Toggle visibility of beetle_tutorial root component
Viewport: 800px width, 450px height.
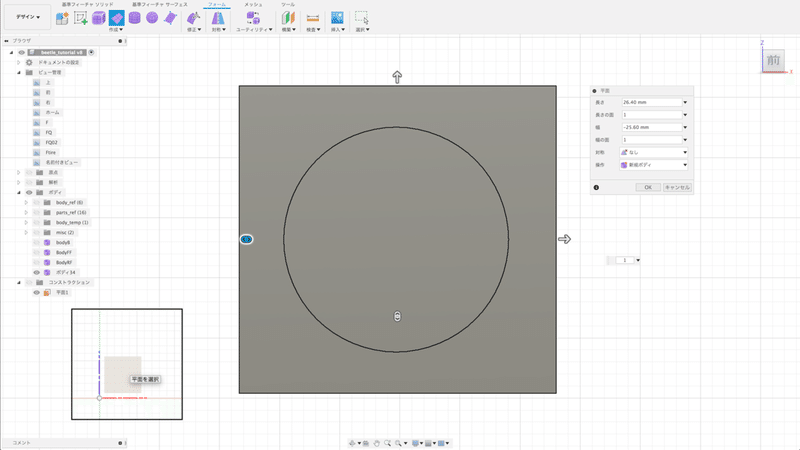[x=21, y=53]
